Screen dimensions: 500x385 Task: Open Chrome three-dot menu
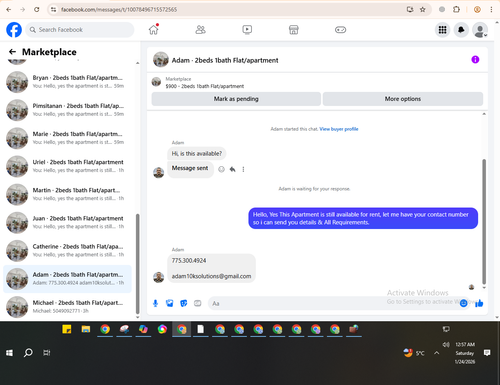point(491,9)
